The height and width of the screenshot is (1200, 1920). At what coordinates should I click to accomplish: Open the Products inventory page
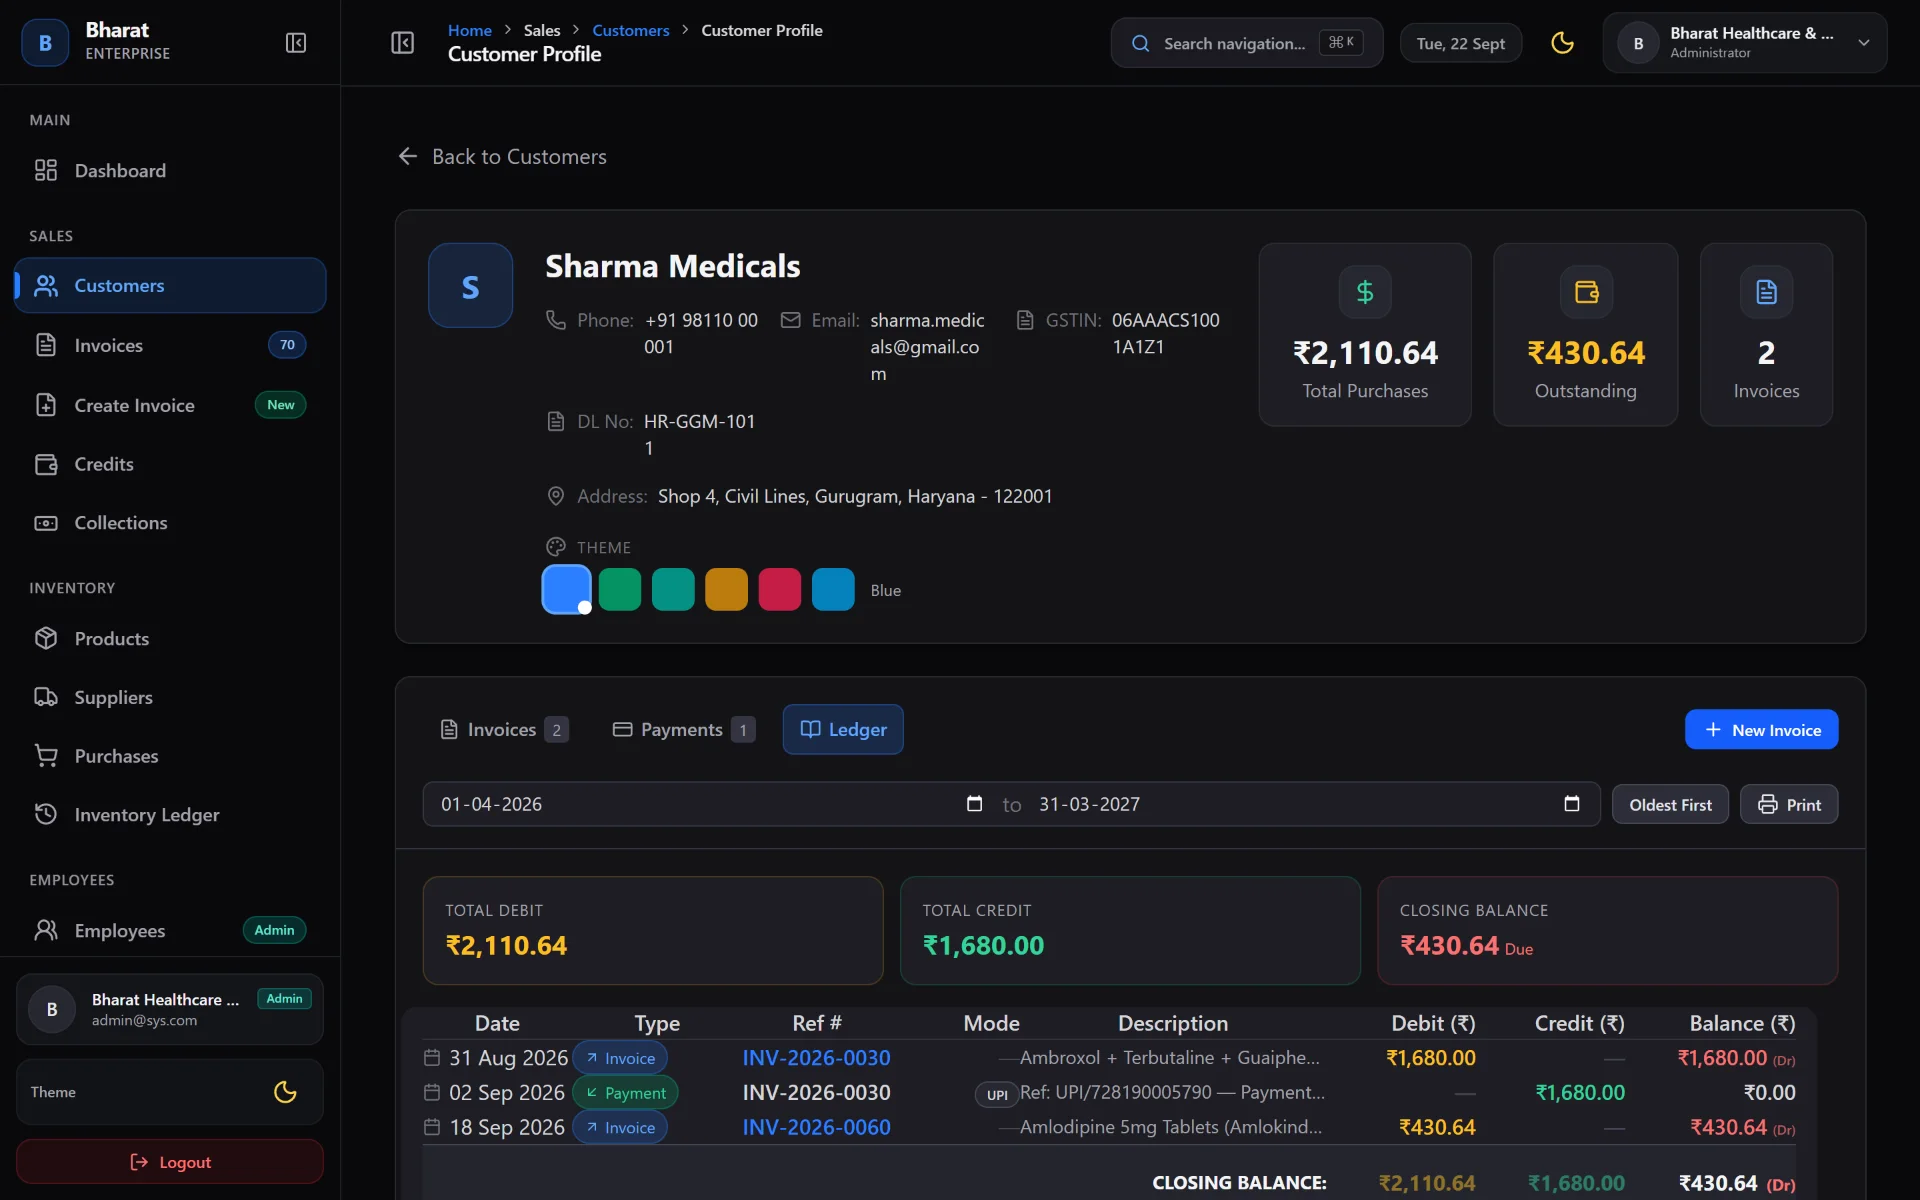click(170, 639)
